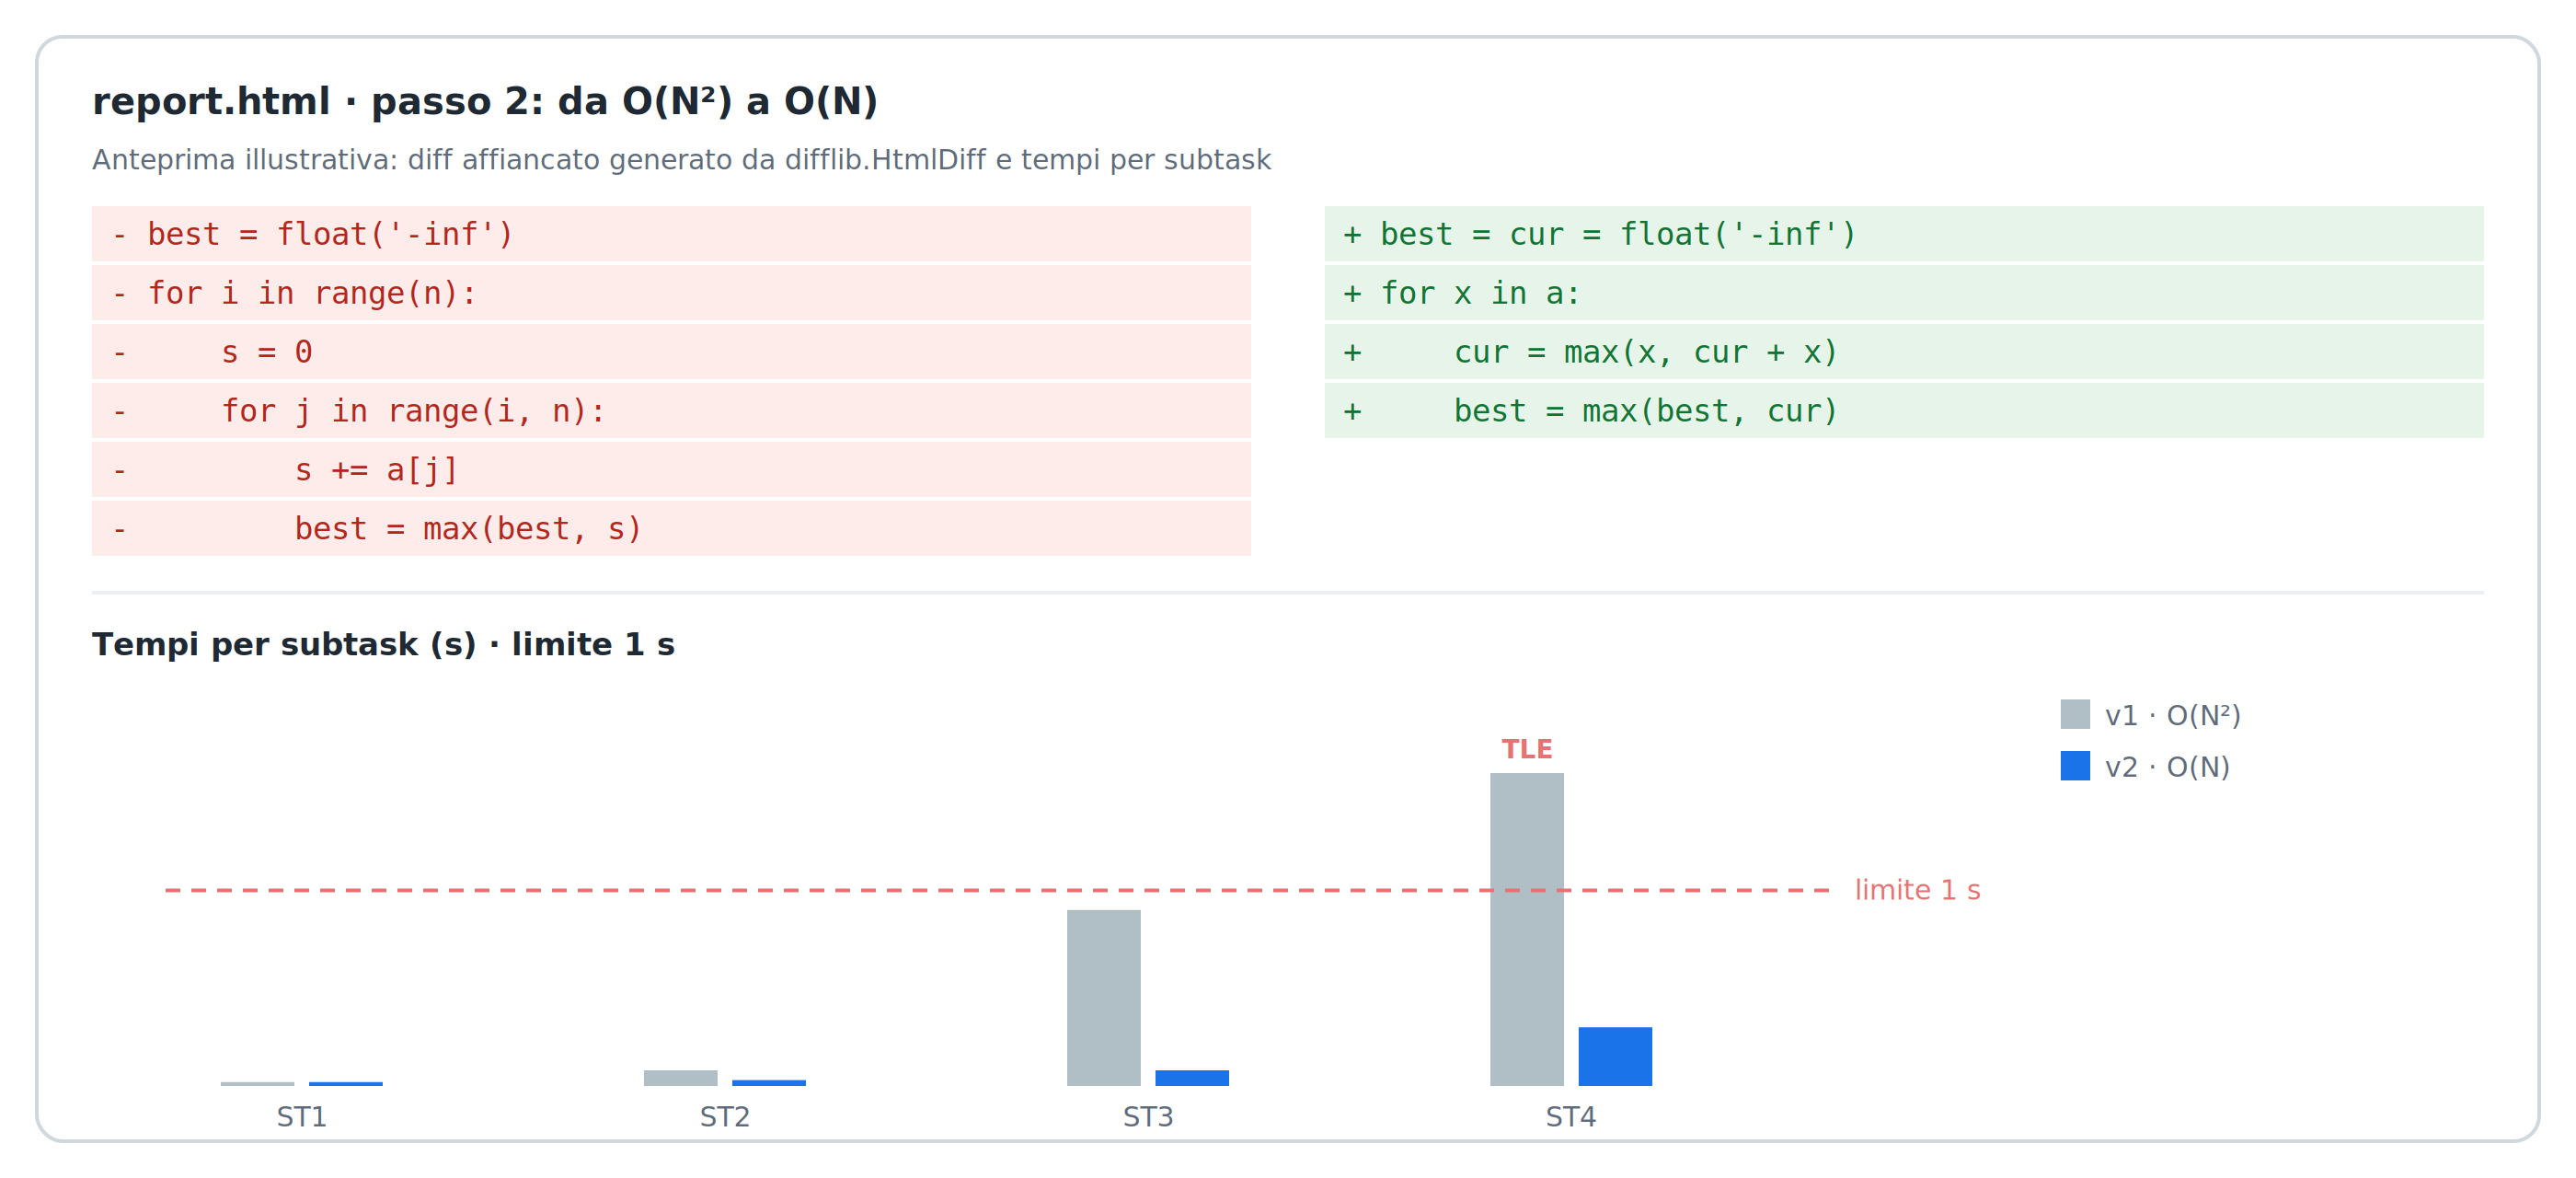Select added line "best = cur = float('-inf')"

[x=1904, y=234]
